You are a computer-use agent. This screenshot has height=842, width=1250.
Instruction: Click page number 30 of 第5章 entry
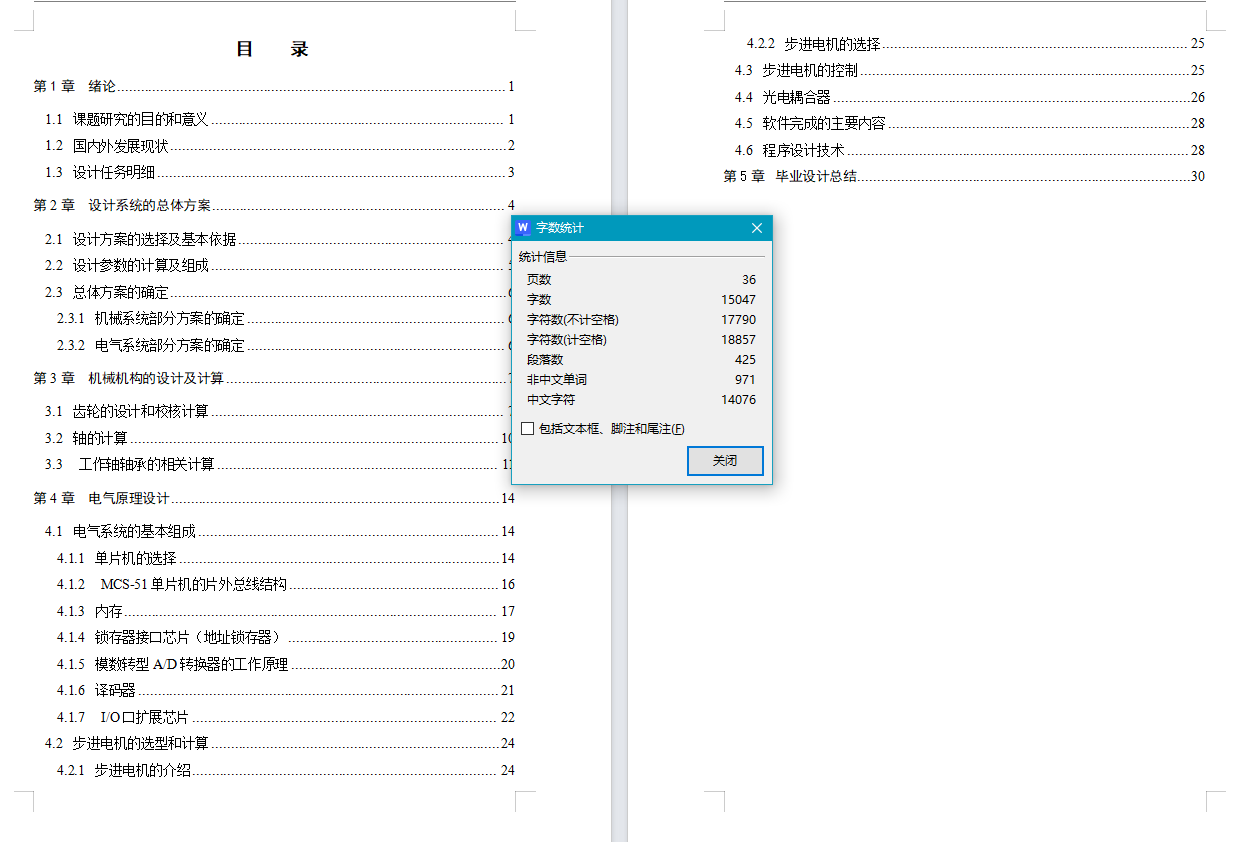click(1198, 176)
